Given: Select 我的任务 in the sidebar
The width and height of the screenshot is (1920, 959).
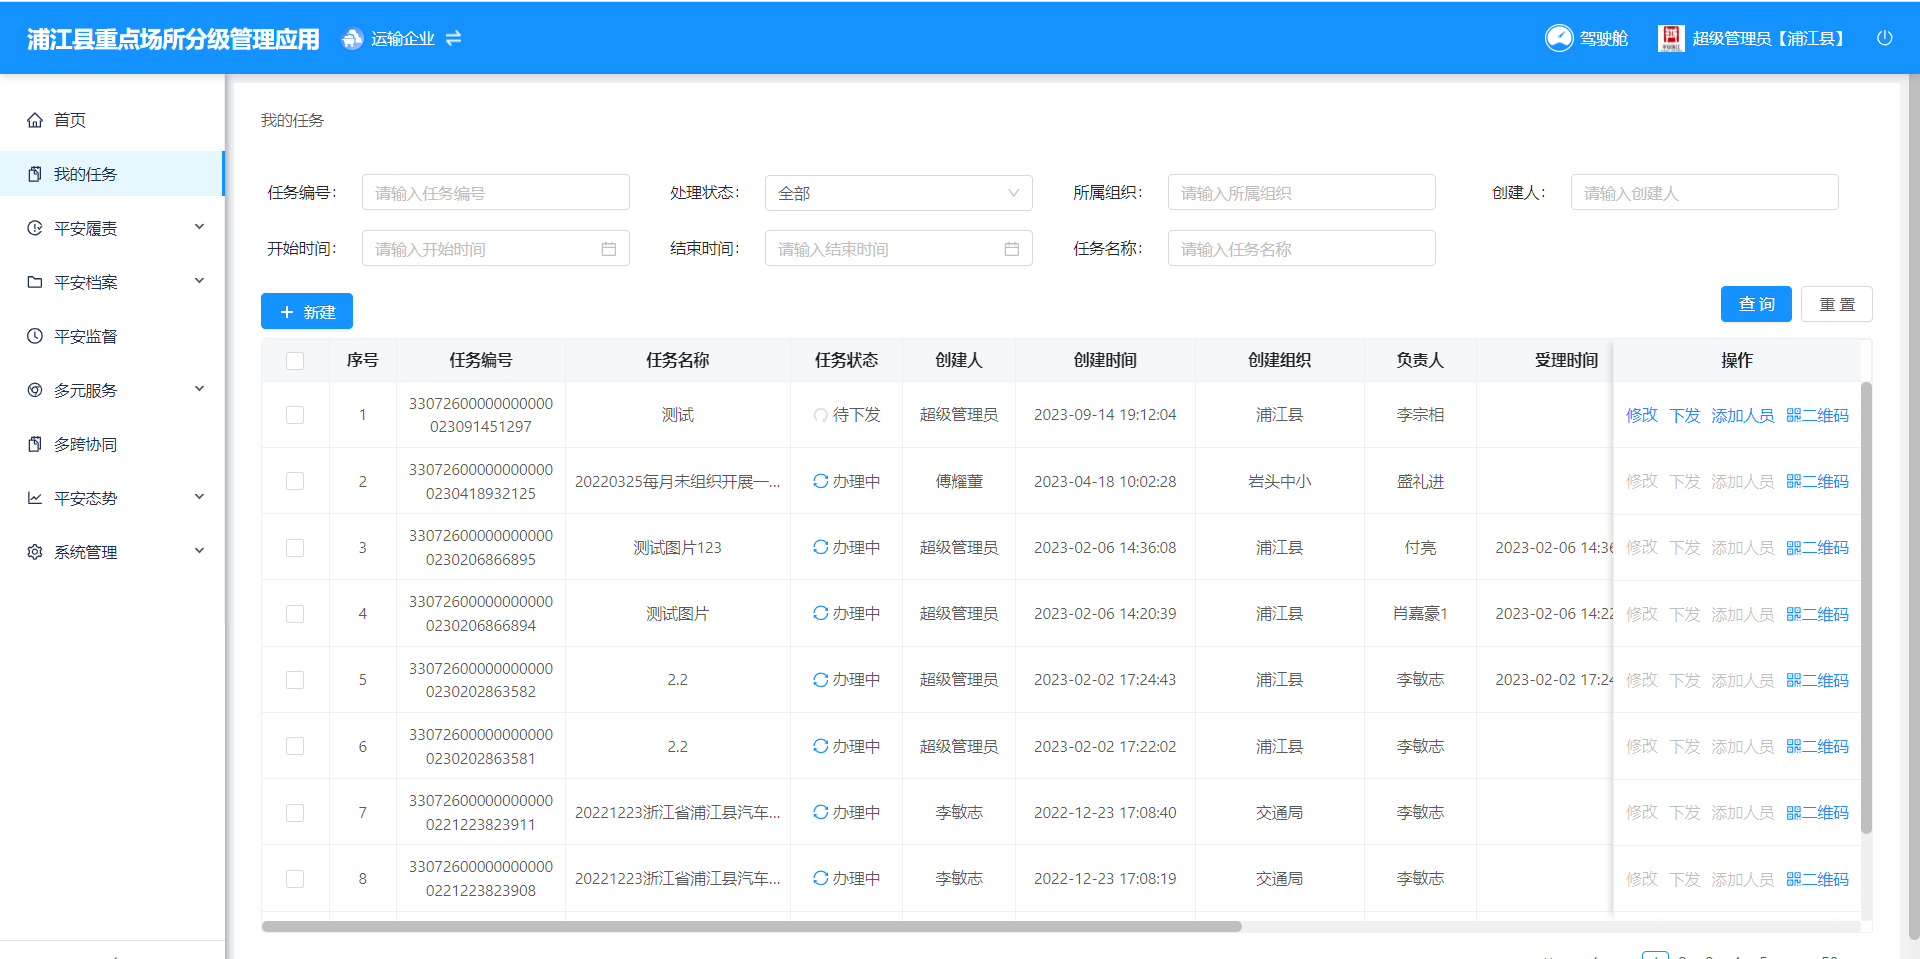Looking at the screenshot, I should pyautogui.click(x=112, y=174).
